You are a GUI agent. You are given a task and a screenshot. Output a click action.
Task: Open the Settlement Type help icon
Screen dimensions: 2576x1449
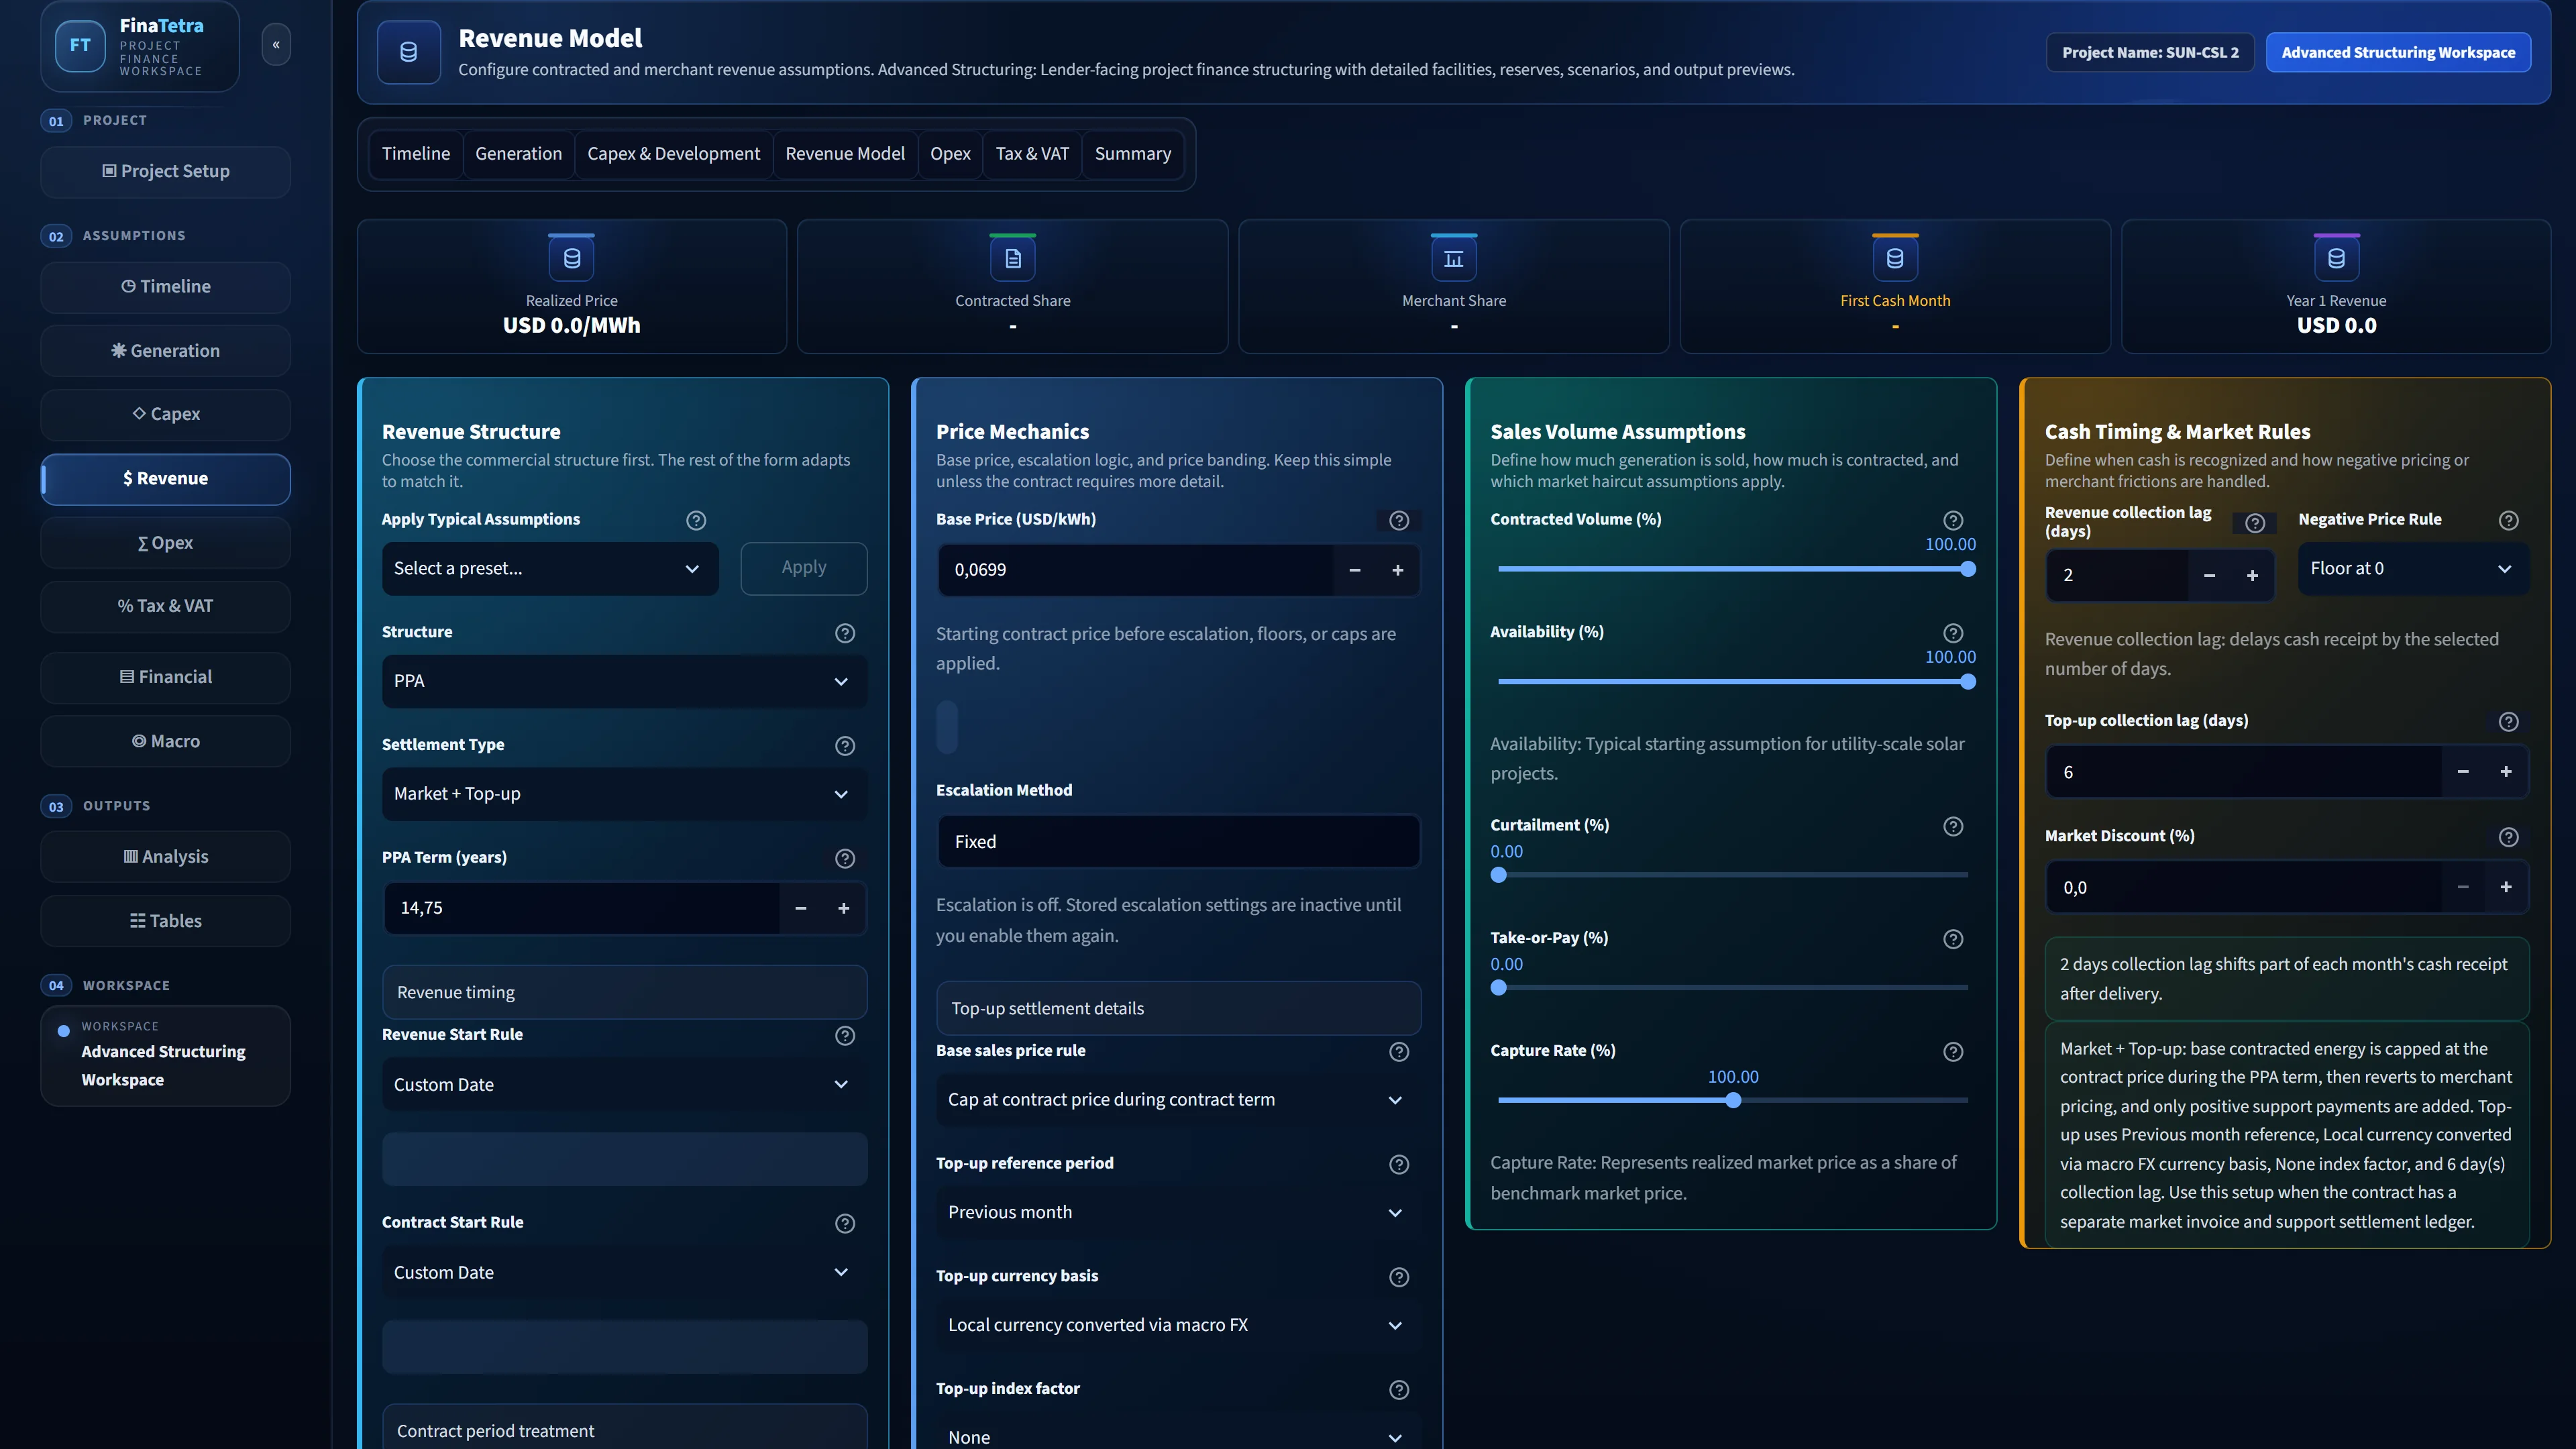845,746
